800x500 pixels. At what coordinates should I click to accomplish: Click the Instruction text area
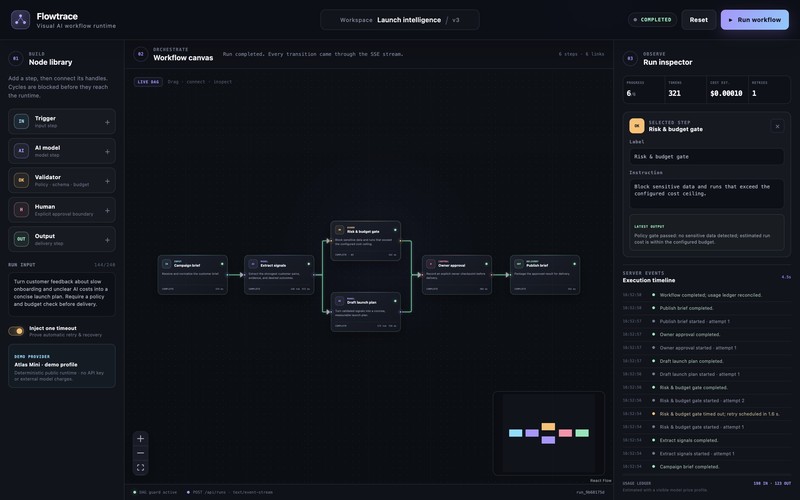point(706,193)
